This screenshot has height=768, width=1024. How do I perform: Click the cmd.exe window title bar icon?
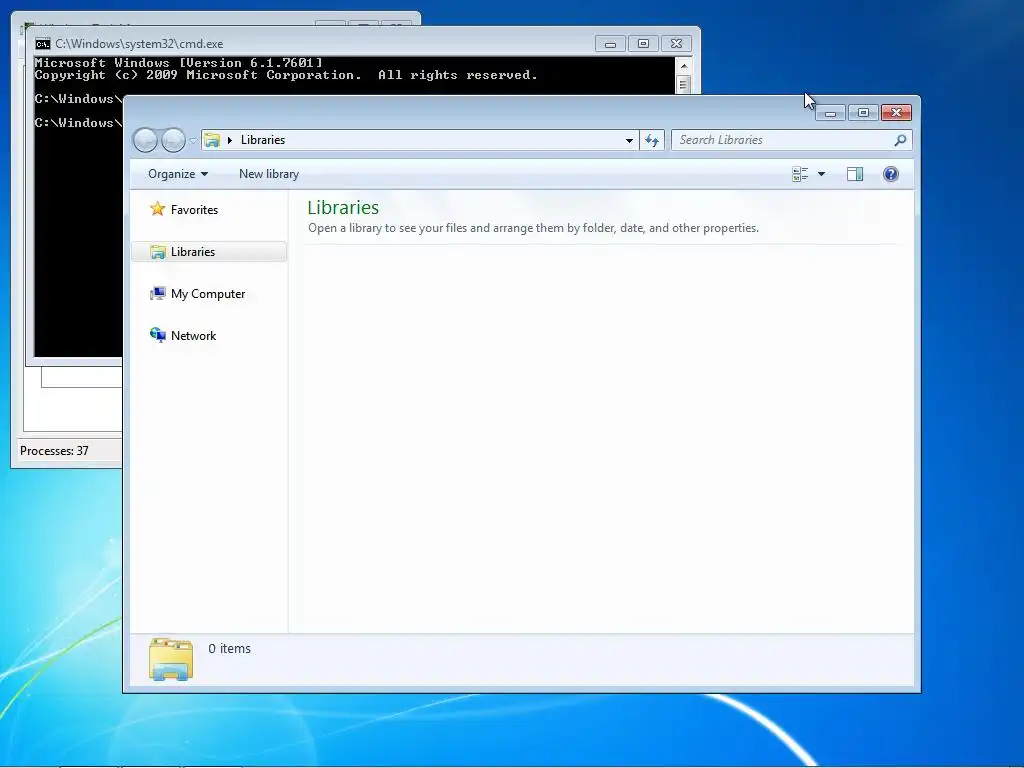(42, 44)
